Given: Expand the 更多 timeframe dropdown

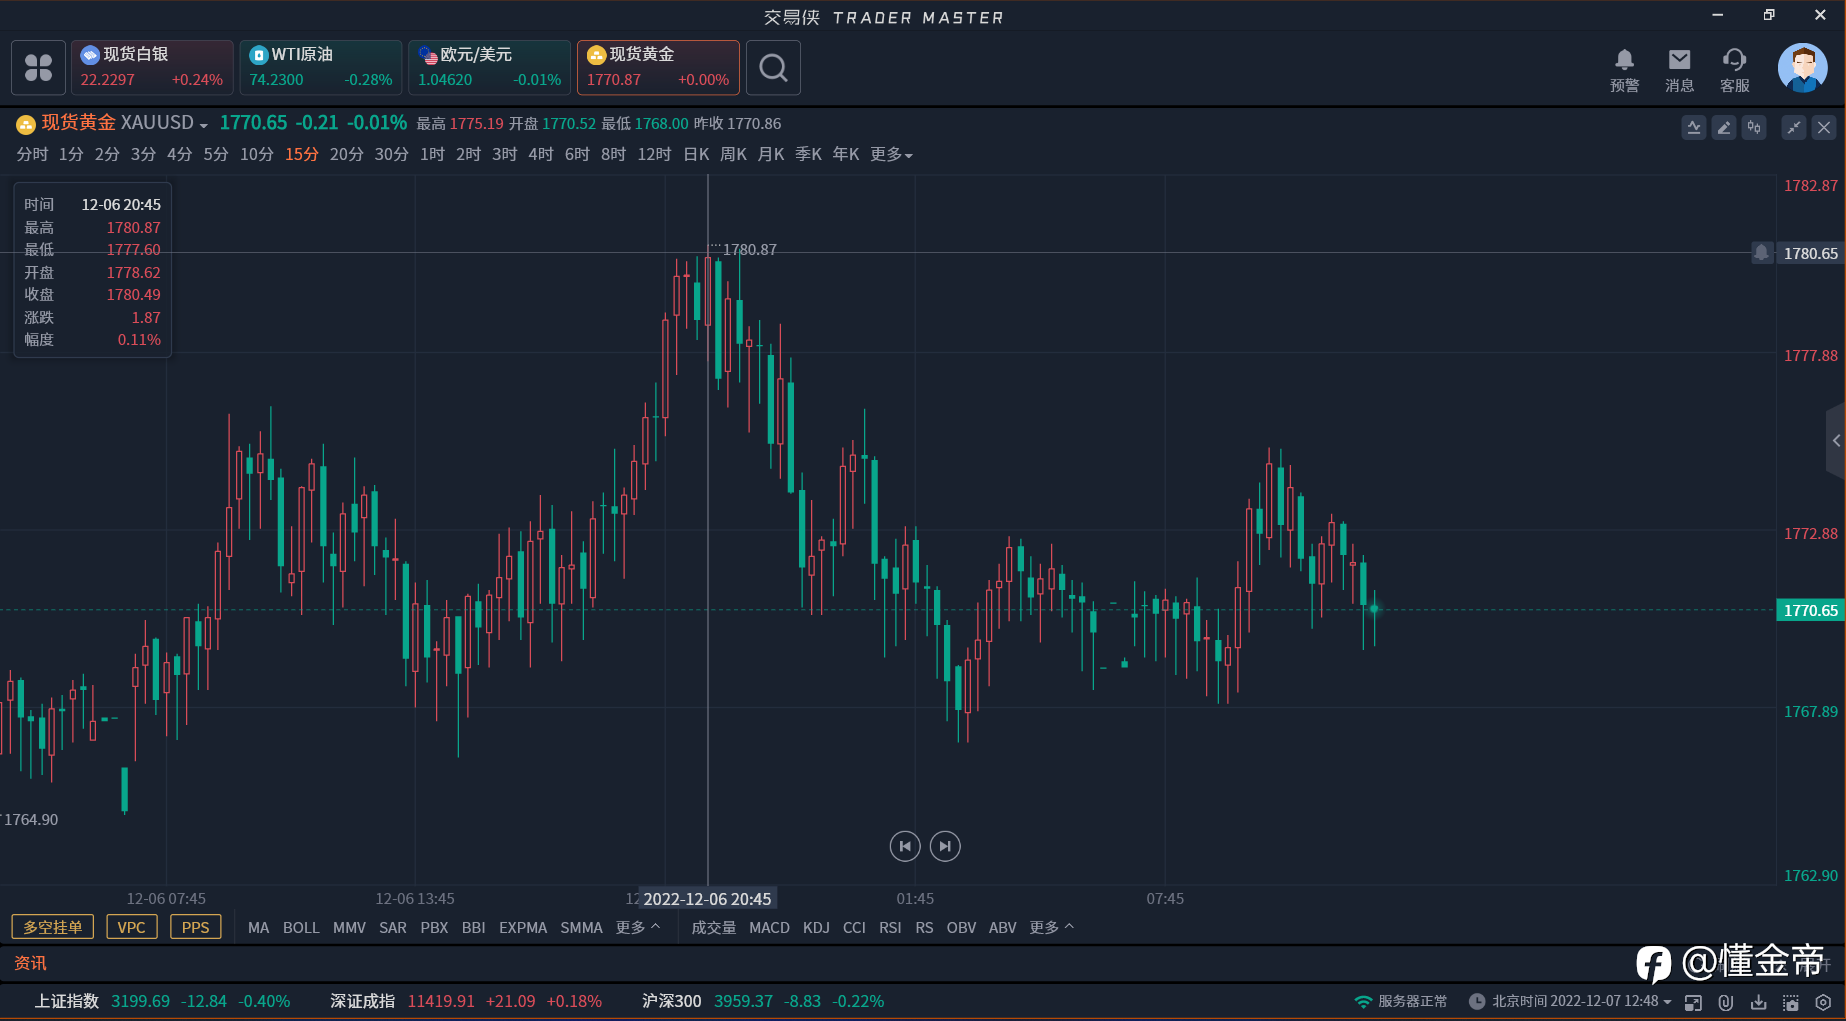Looking at the screenshot, I should coord(891,154).
